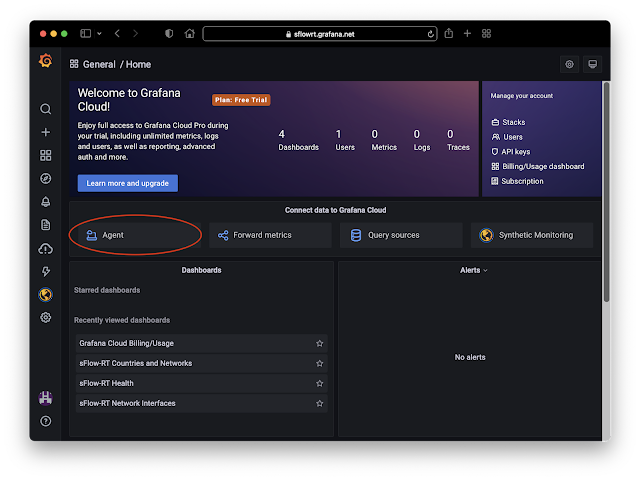Open the browser sidebar dropdown chevron
The image size is (640, 480).
point(99,34)
